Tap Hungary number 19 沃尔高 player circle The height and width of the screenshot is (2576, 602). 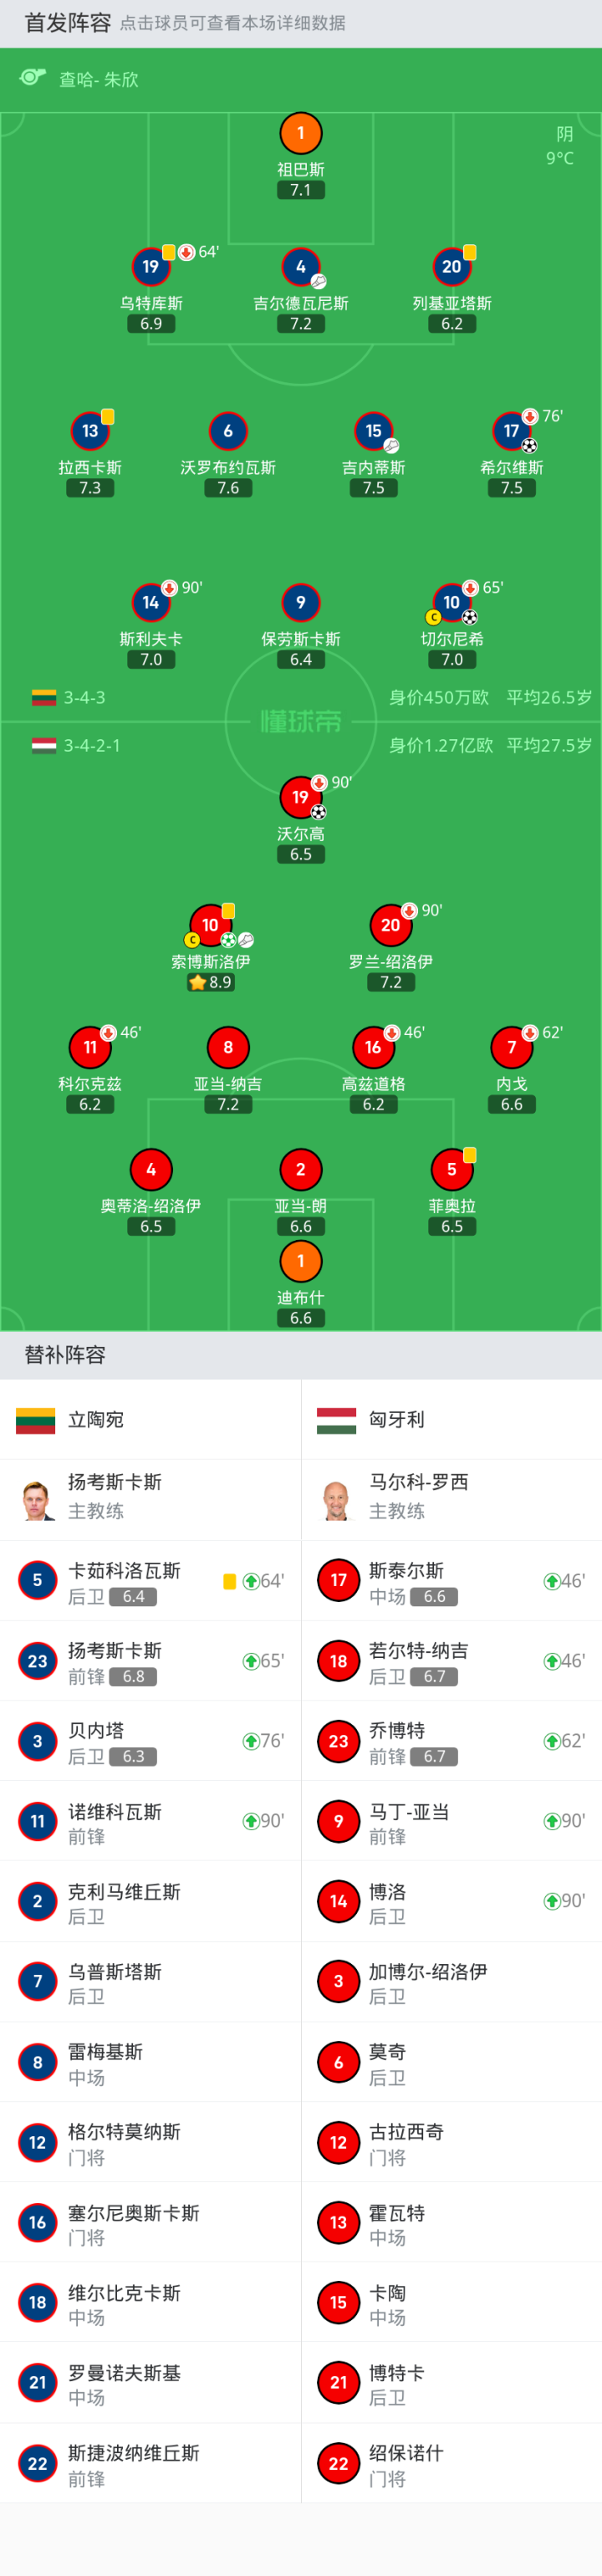pyautogui.click(x=300, y=797)
